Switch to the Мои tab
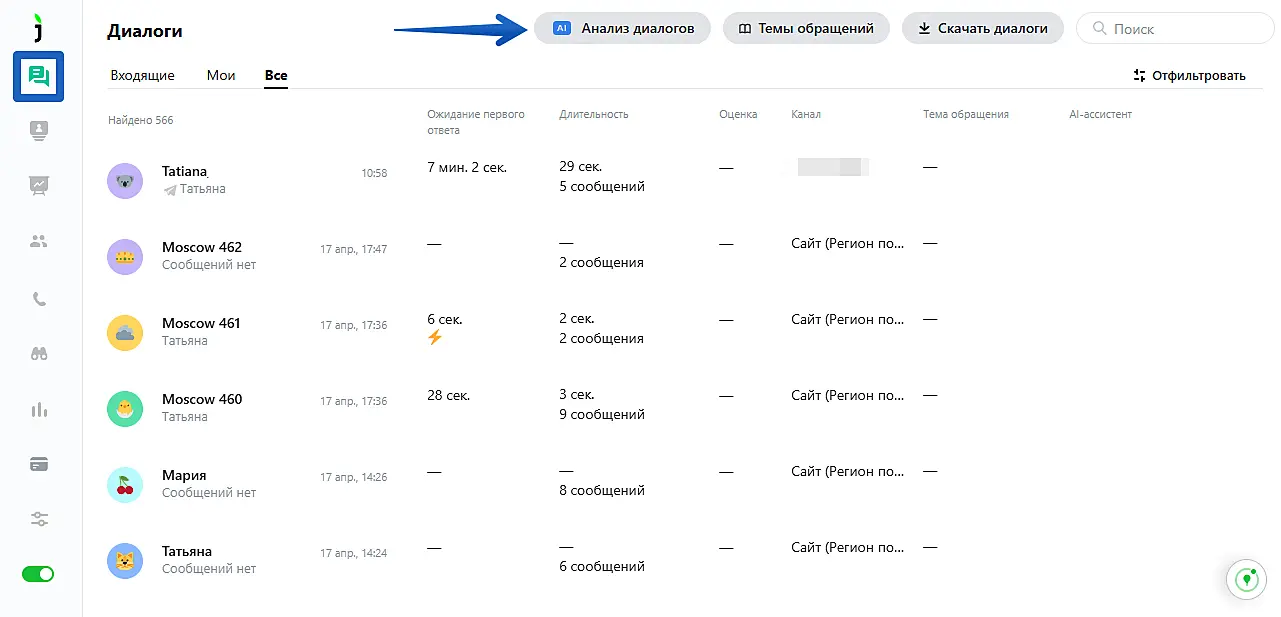 tap(221, 76)
